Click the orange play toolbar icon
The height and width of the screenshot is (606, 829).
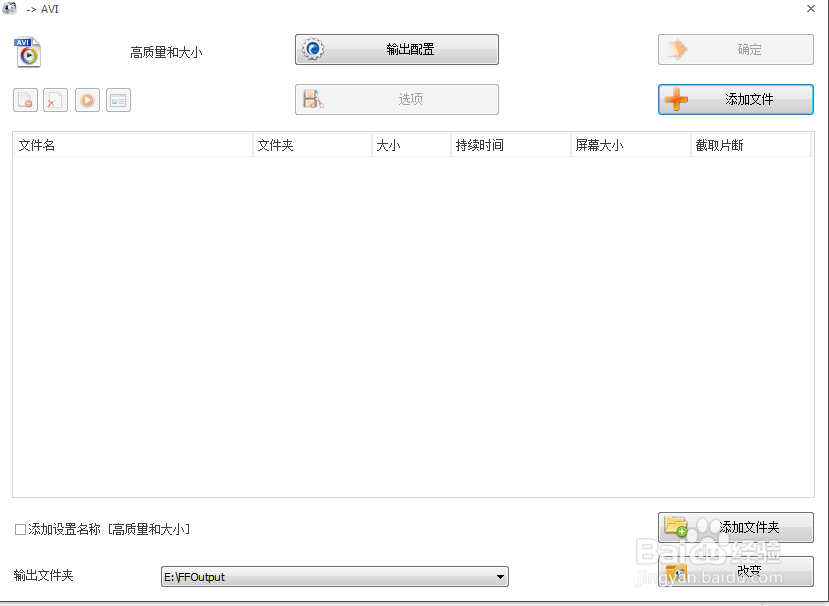[x=87, y=100]
